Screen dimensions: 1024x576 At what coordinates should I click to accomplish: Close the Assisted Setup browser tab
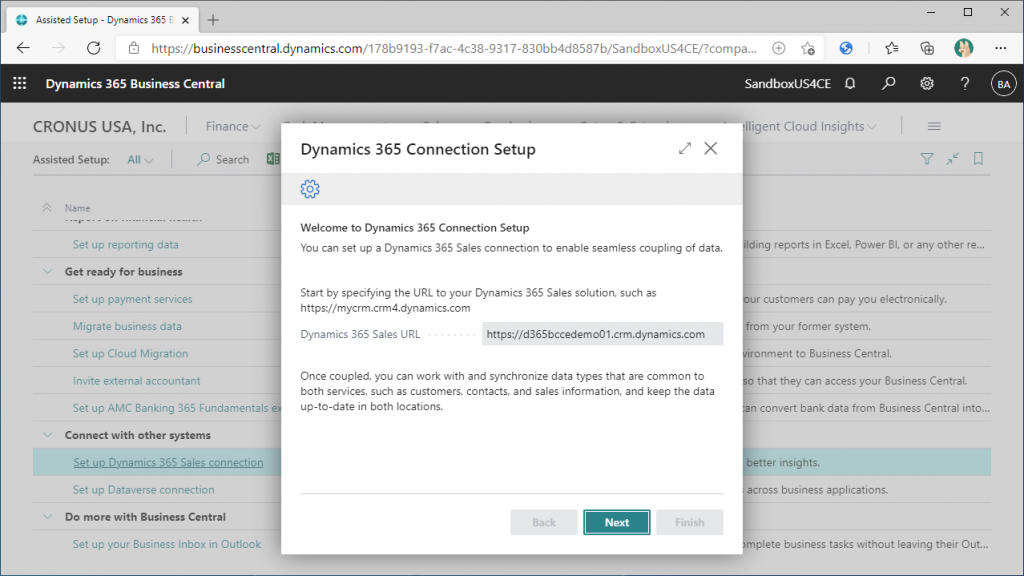click(x=185, y=20)
